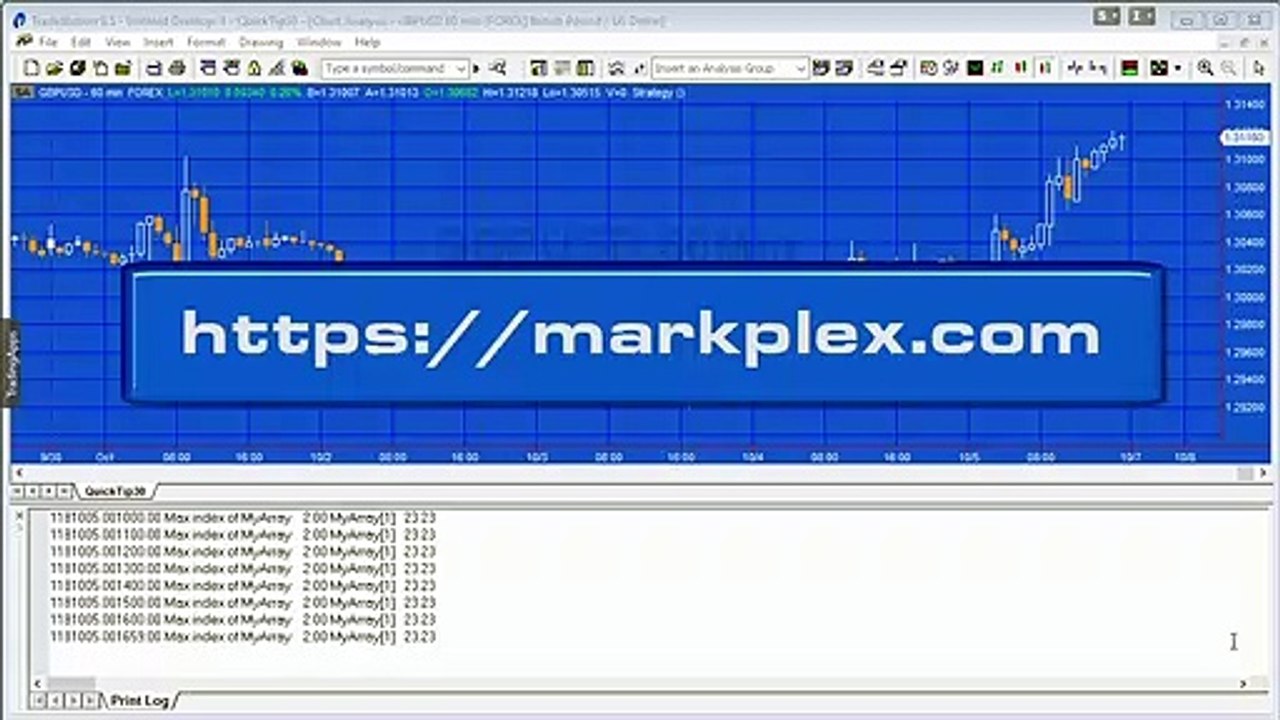Image resolution: width=1280 pixels, height=720 pixels.
Task: Open the Drawing menu
Action: point(261,42)
